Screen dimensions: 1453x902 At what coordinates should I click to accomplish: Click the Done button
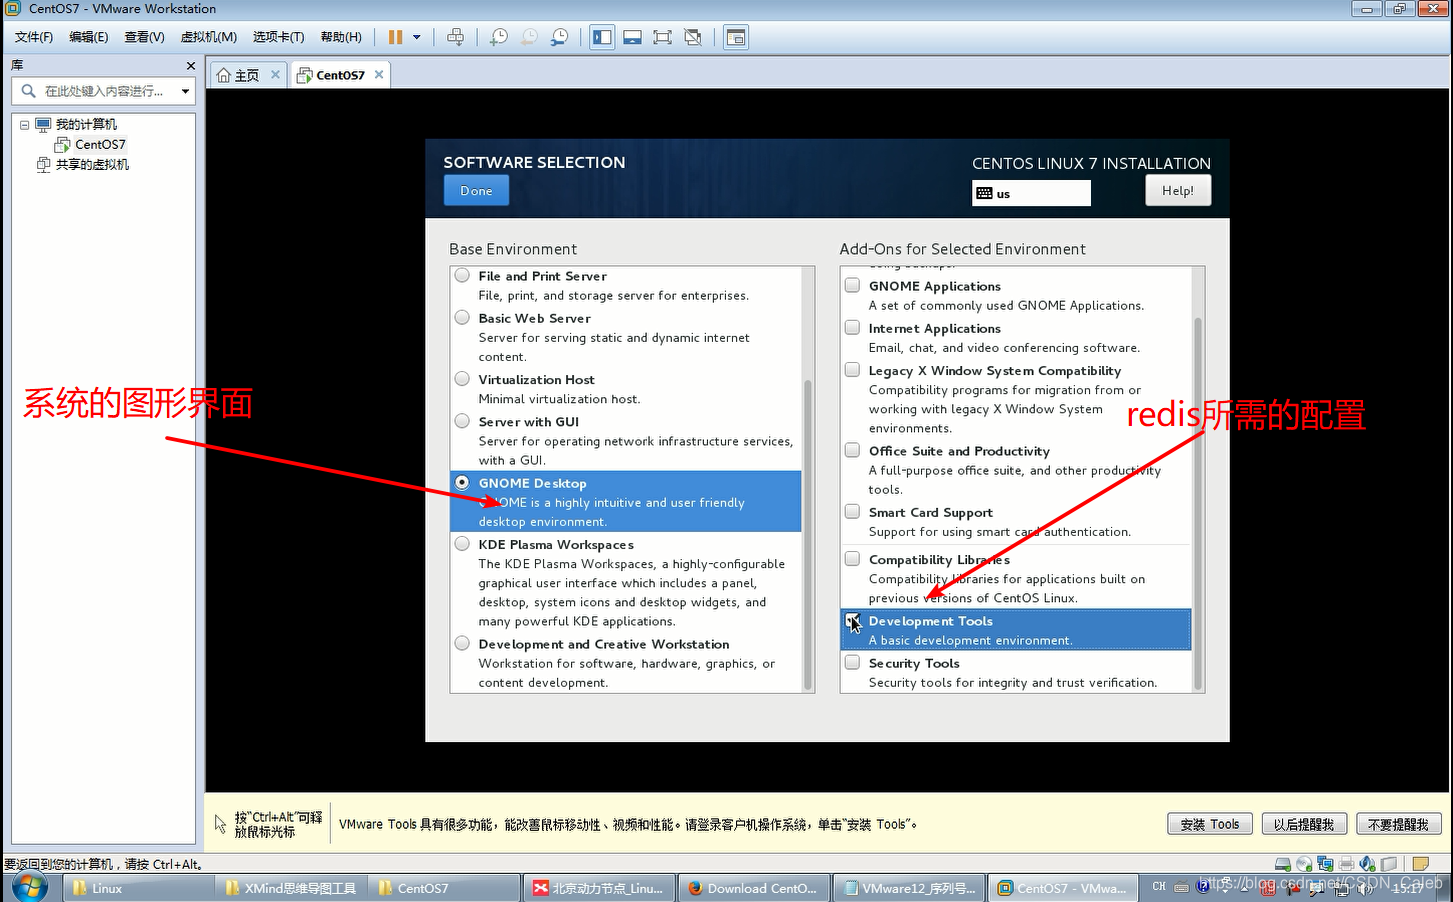(x=476, y=190)
